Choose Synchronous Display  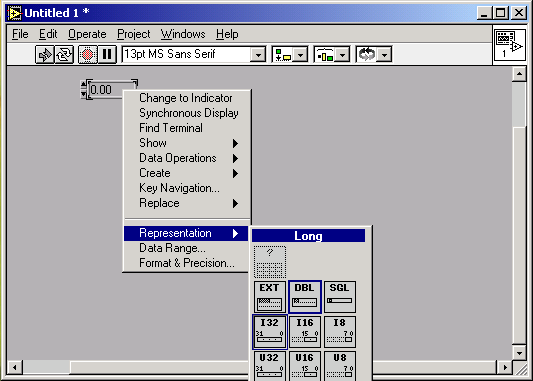point(187,113)
